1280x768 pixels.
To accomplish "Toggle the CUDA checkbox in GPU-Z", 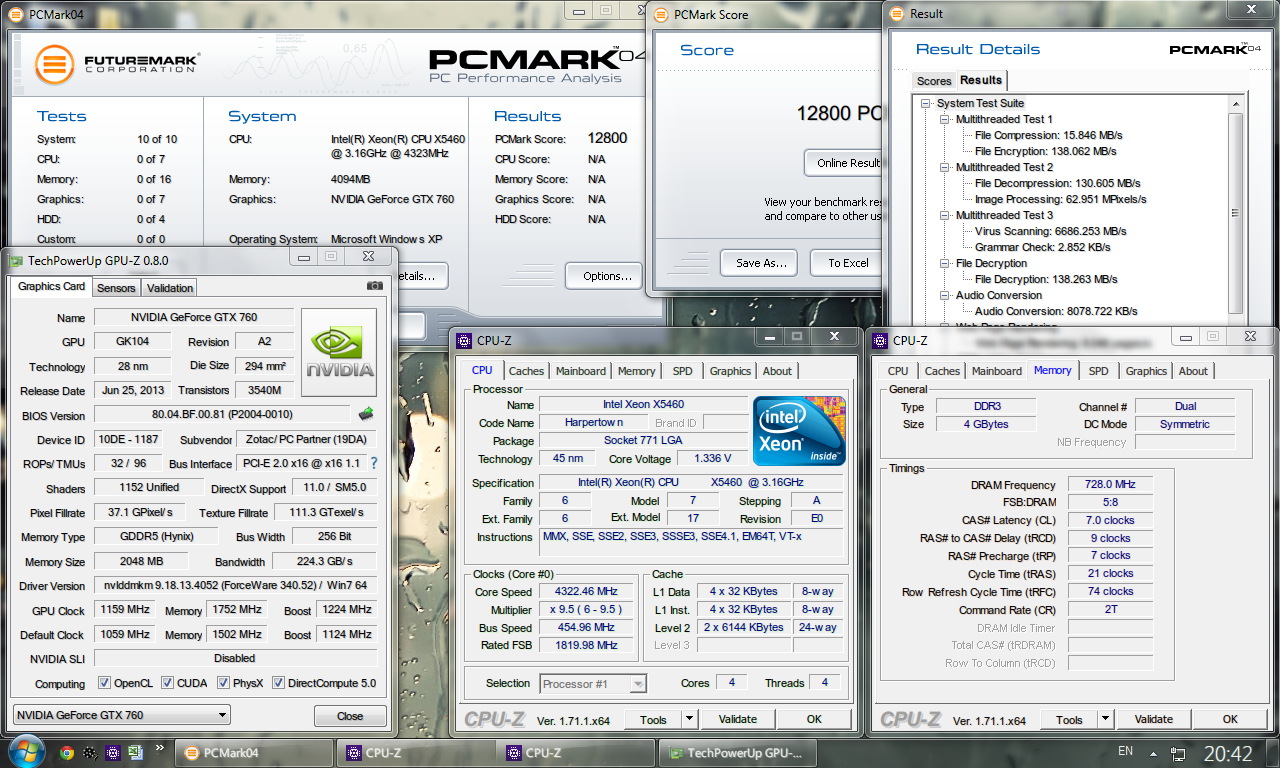I will (x=166, y=684).
